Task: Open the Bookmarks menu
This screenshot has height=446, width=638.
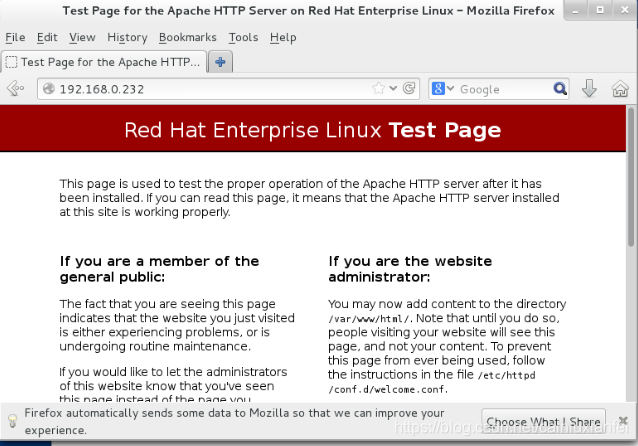Action: point(188,37)
